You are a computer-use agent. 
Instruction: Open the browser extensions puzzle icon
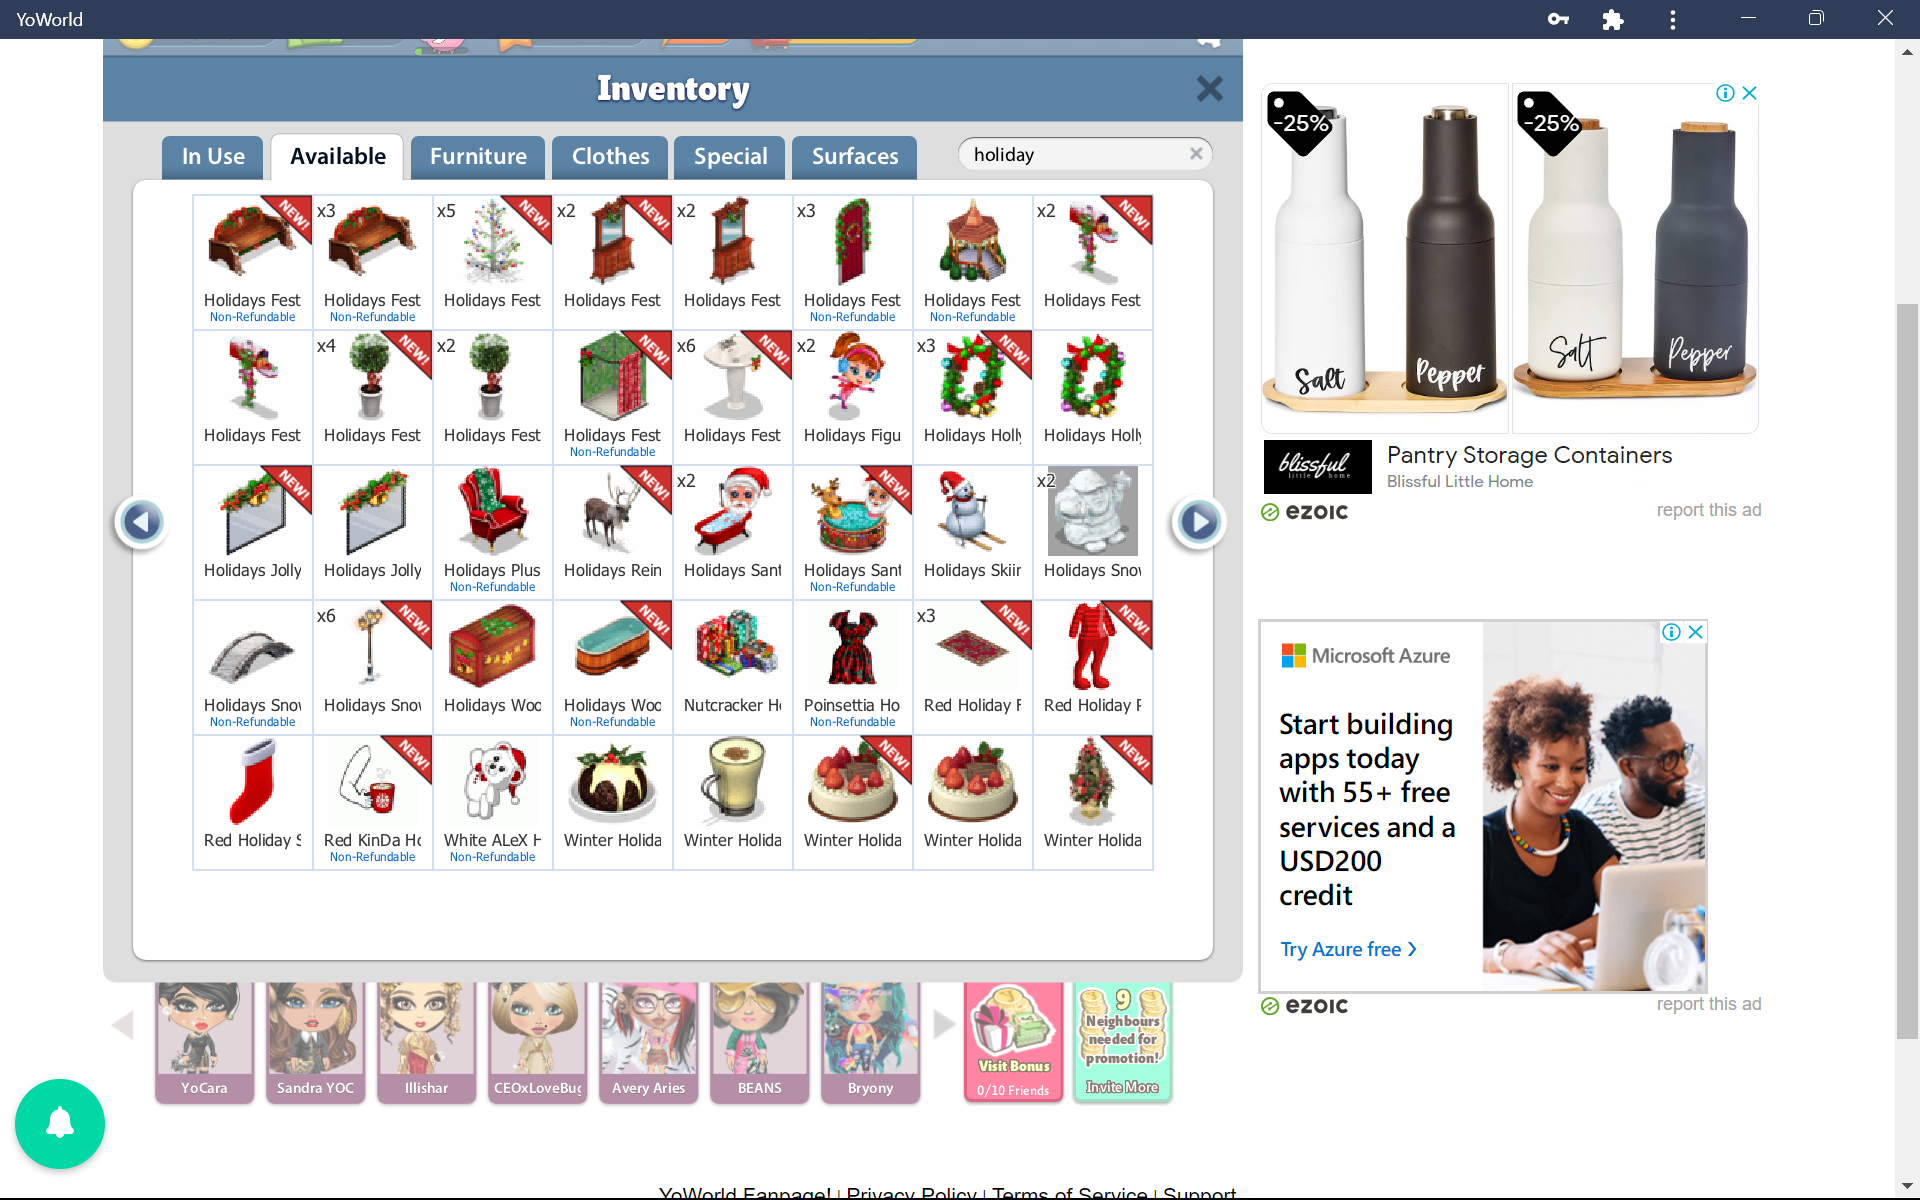point(1612,19)
